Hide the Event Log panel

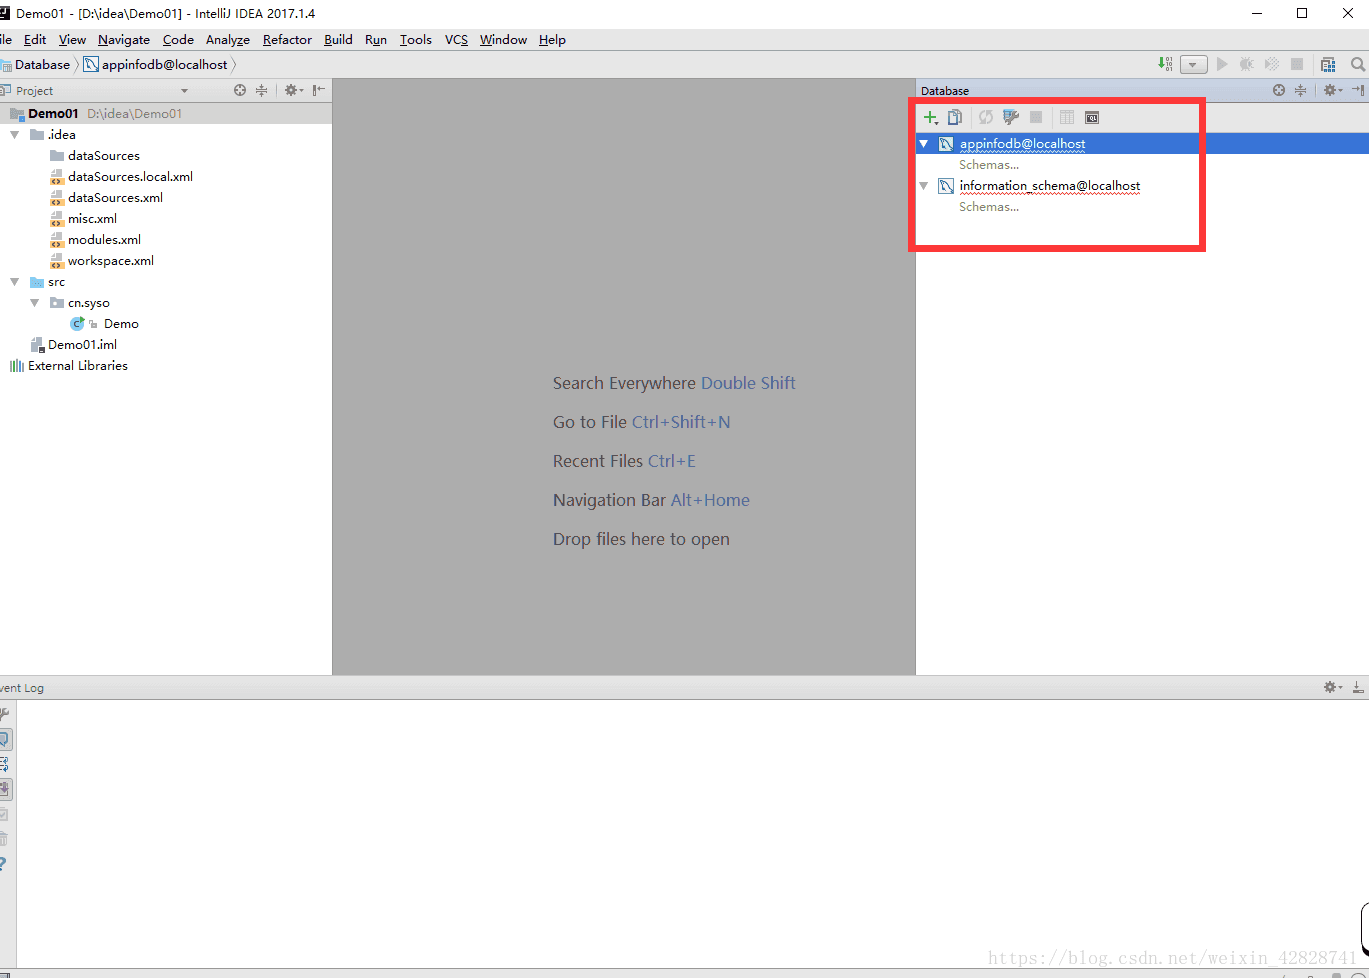[x=1358, y=687]
